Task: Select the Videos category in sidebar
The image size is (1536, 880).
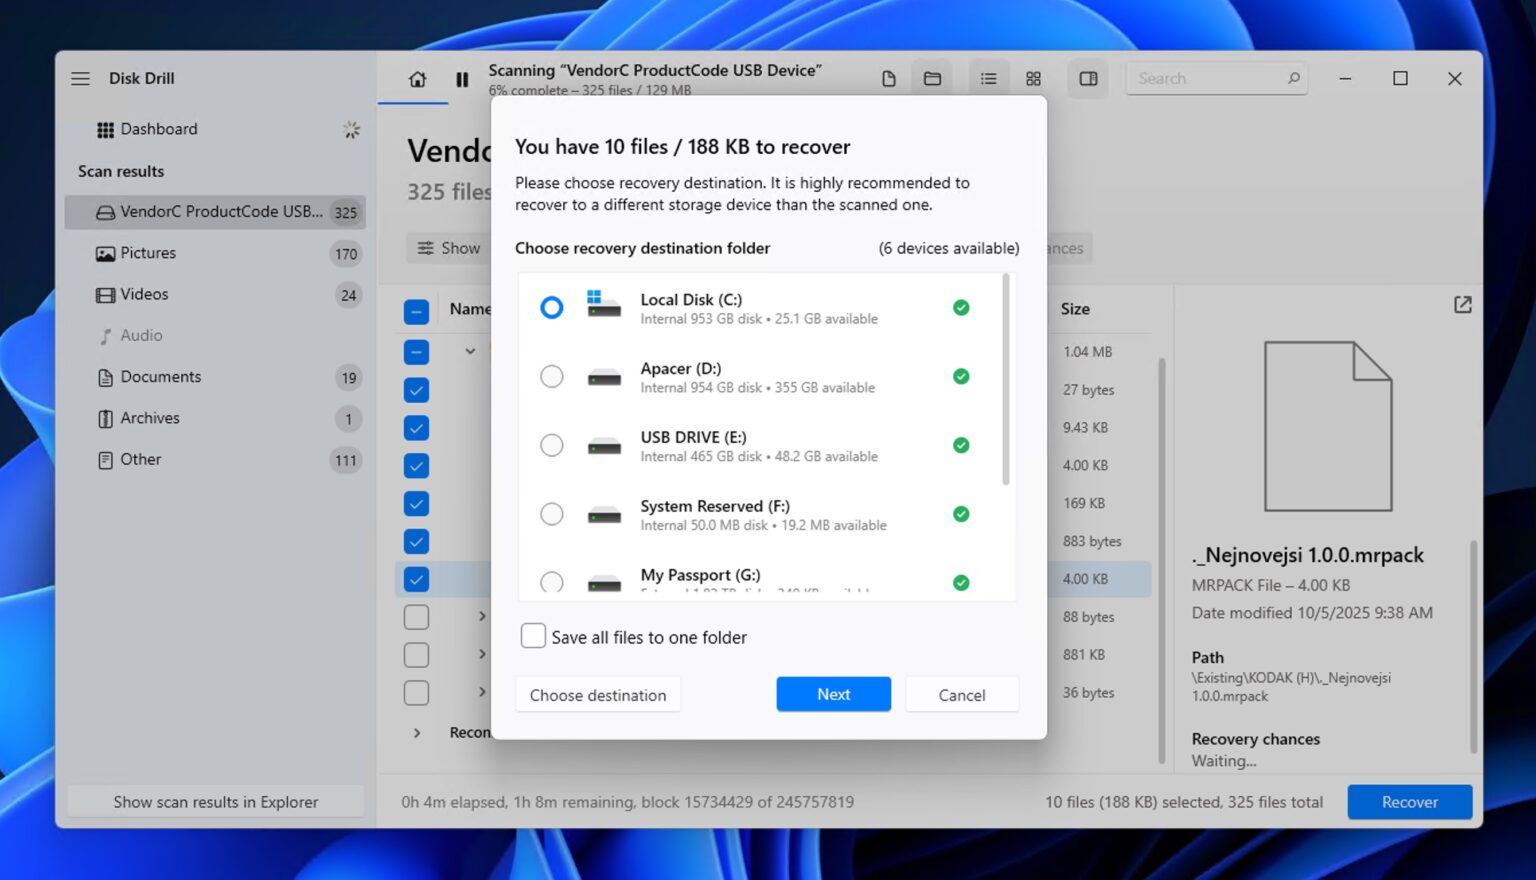Action: [x=145, y=294]
